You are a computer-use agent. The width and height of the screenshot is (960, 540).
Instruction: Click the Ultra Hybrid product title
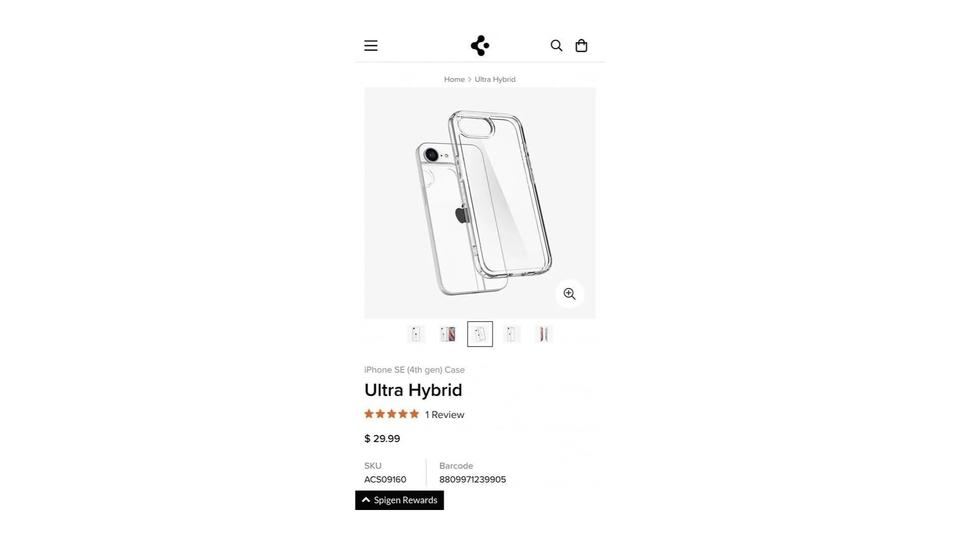413,390
